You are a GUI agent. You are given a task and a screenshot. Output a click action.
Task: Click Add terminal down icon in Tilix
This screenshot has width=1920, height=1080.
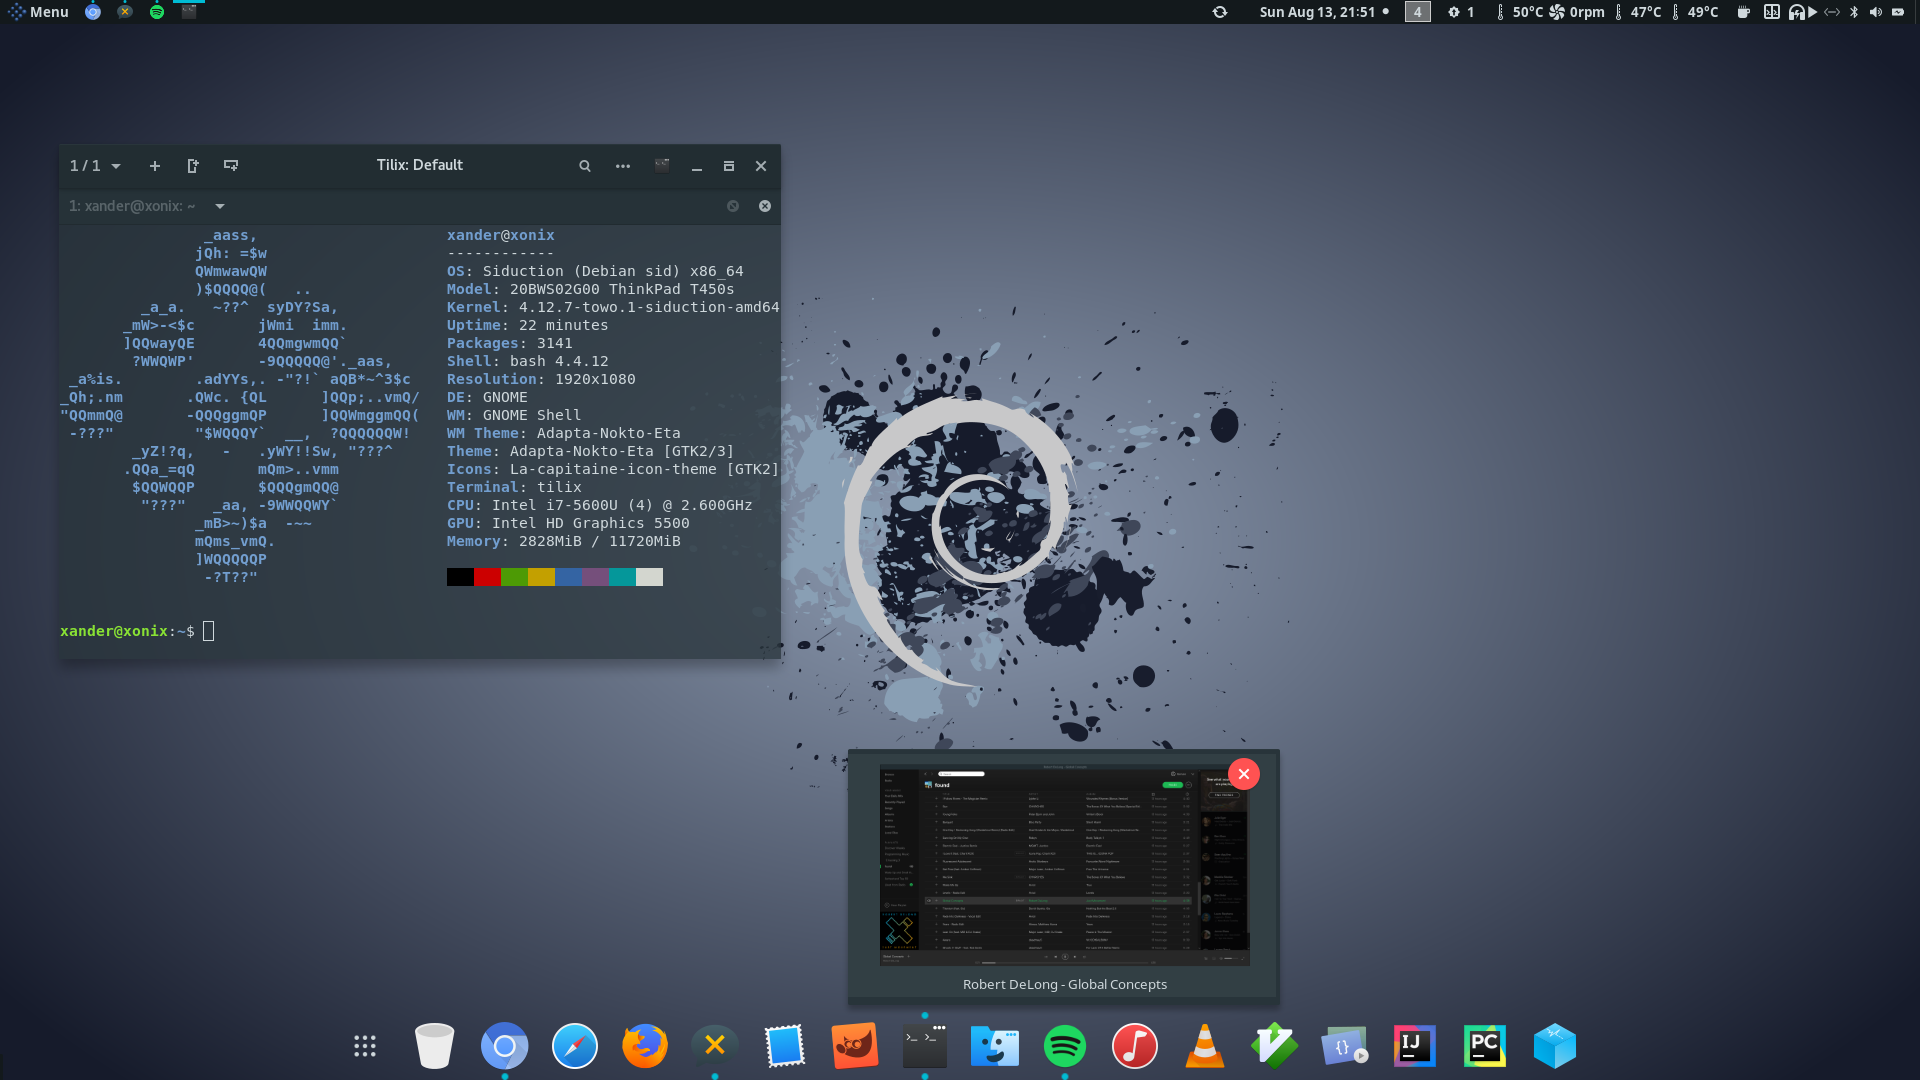[x=231, y=166]
